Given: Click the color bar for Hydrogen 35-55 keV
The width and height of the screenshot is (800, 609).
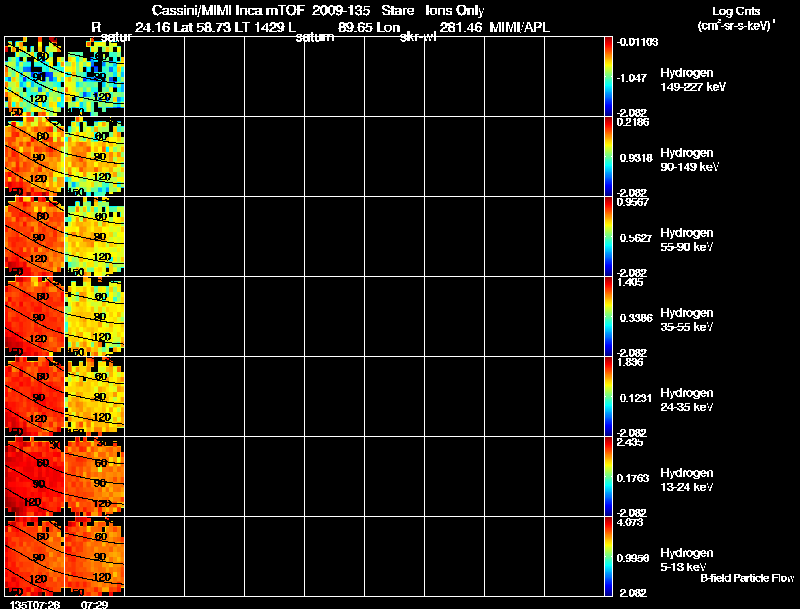Looking at the screenshot, I should (608, 316).
